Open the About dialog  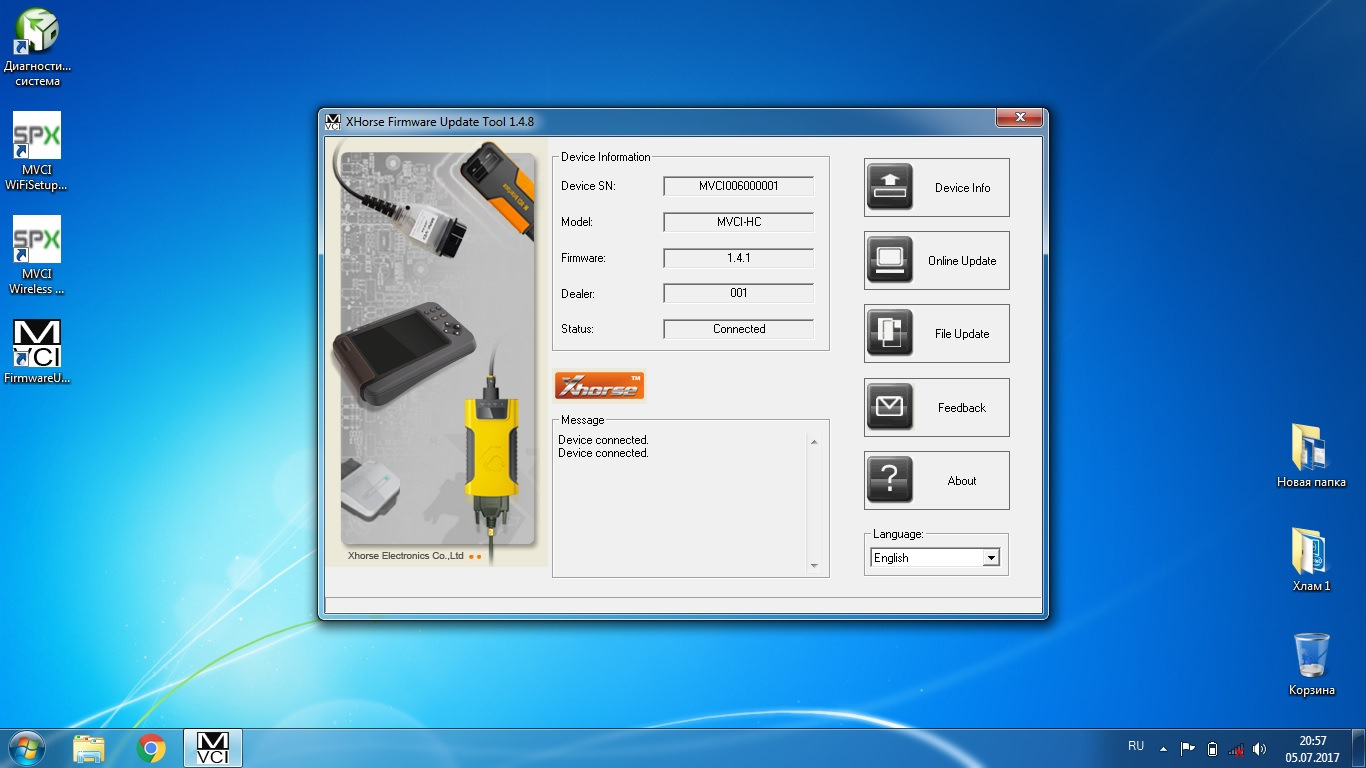click(x=937, y=481)
